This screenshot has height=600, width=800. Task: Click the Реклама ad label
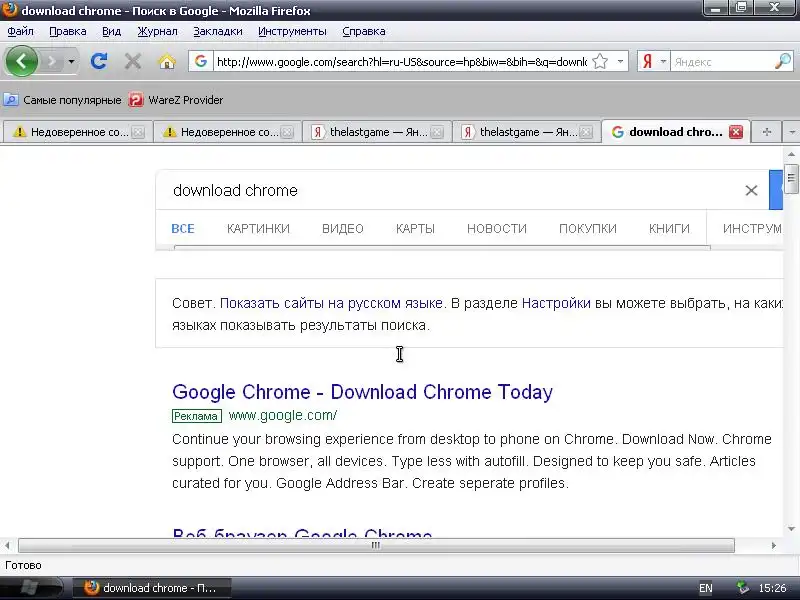[196, 416]
